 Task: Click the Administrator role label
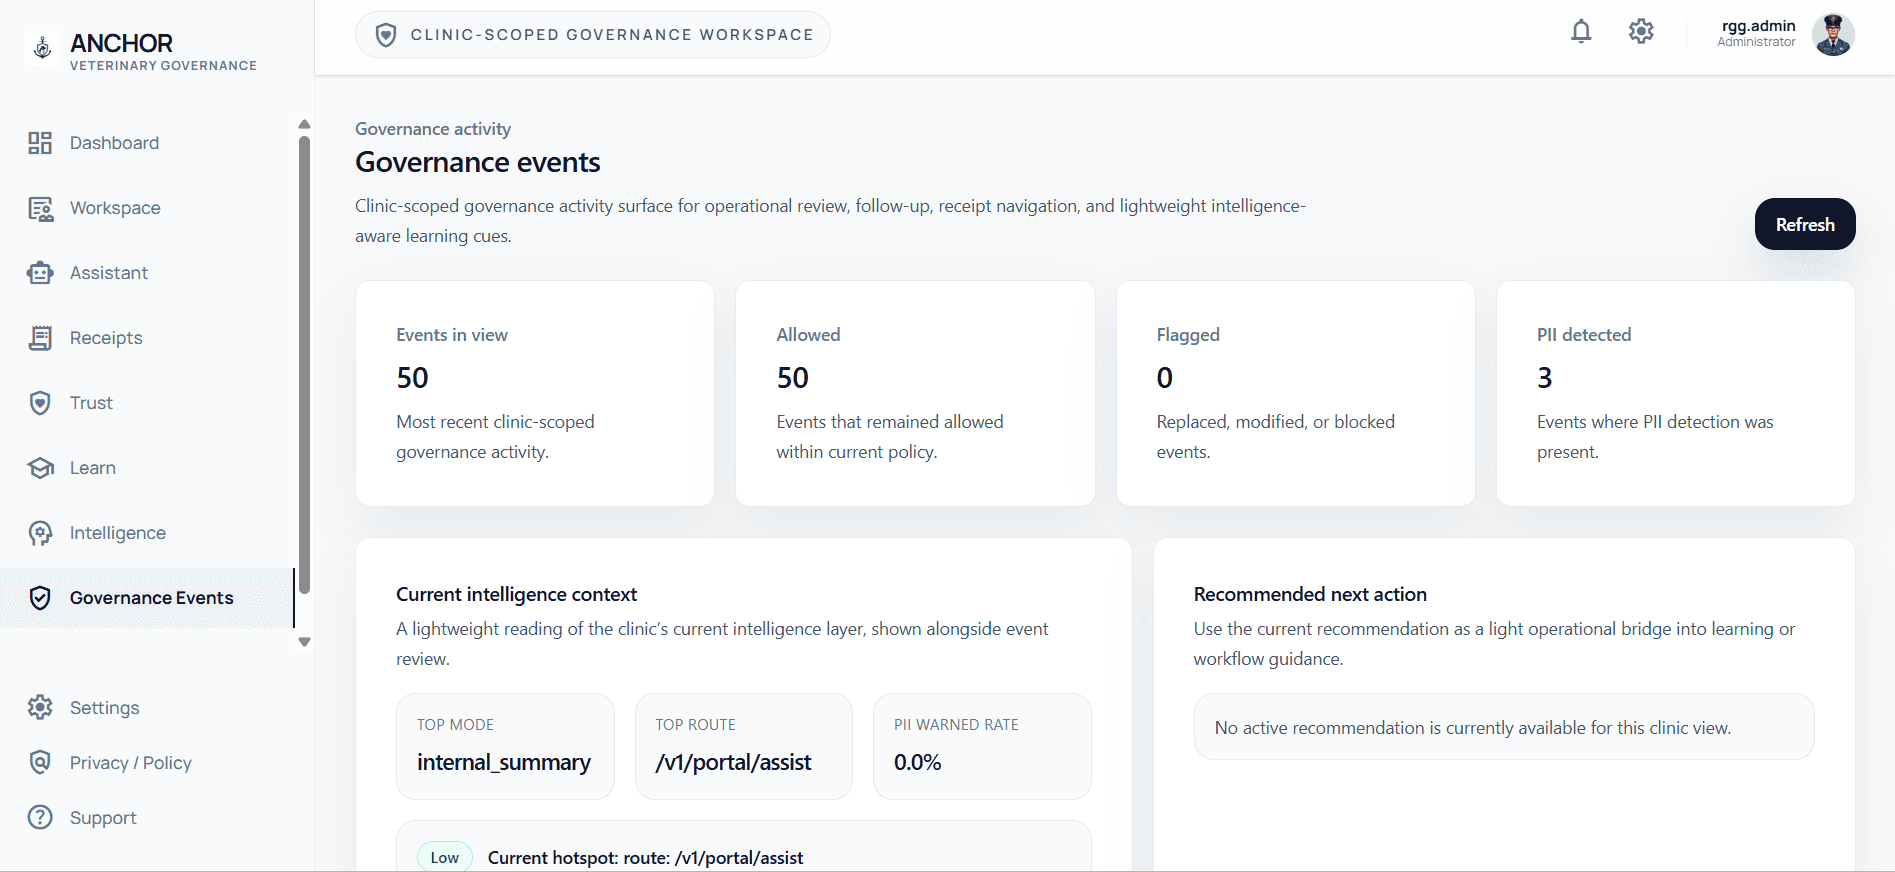coord(1756,42)
